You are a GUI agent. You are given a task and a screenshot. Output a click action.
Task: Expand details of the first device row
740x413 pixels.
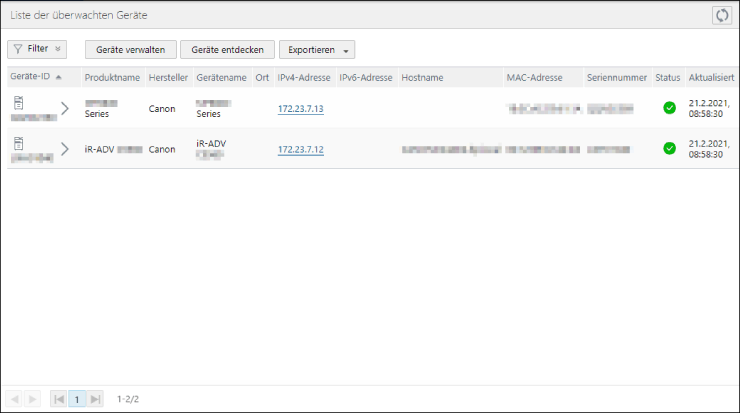pyautogui.click(x=65, y=108)
